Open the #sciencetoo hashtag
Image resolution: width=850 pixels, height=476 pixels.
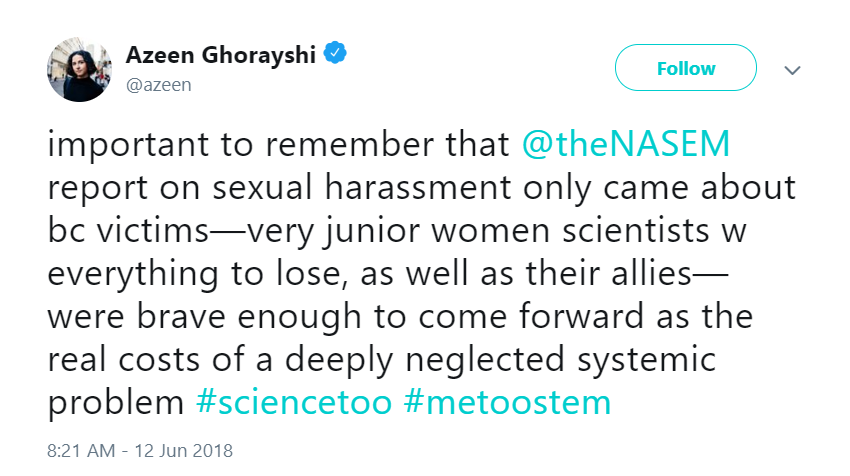294,403
